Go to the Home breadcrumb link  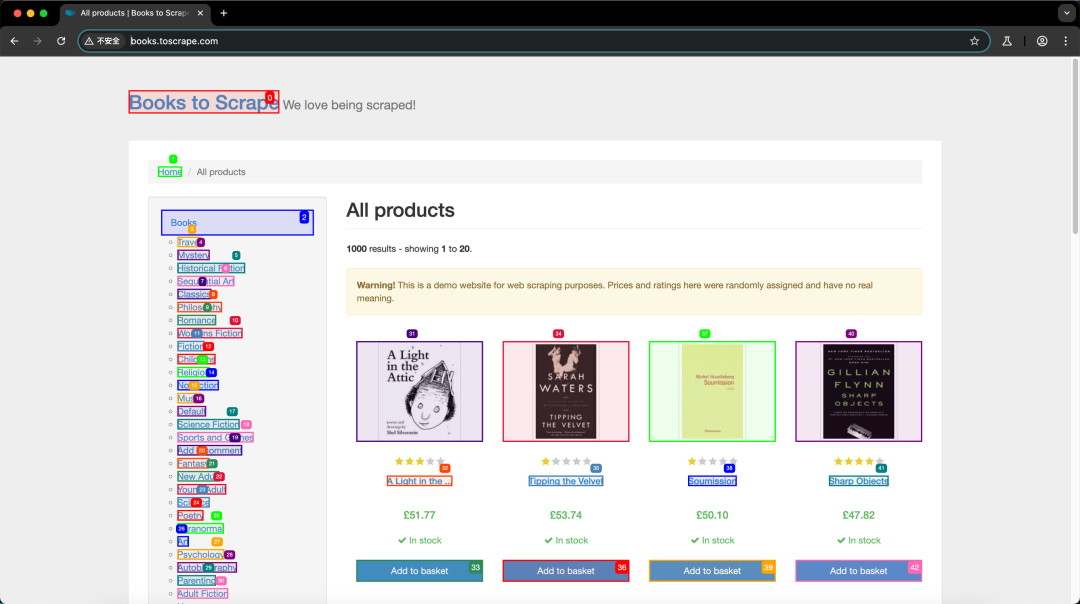click(x=169, y=172)
